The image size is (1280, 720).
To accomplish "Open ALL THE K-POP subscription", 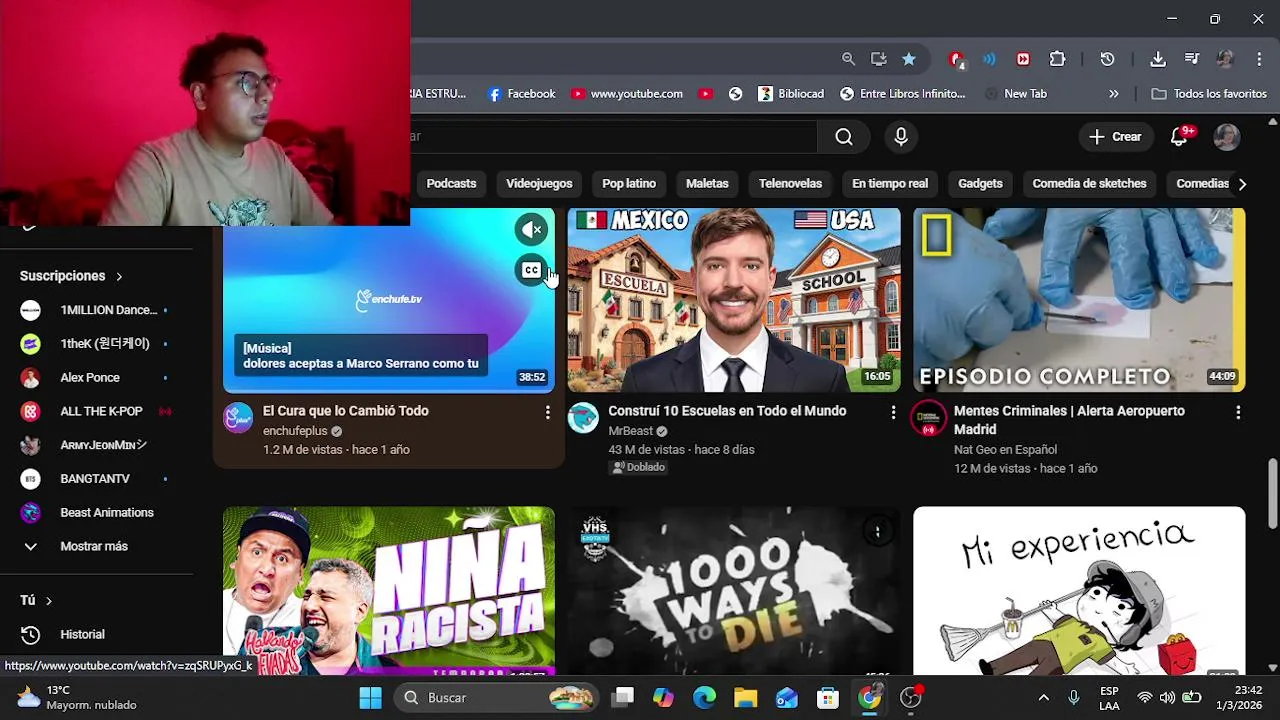I will (x=96, y=411).
